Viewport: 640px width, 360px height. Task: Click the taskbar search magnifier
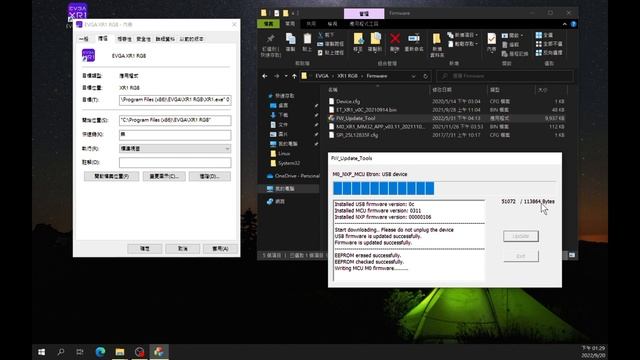coord(61,351)
